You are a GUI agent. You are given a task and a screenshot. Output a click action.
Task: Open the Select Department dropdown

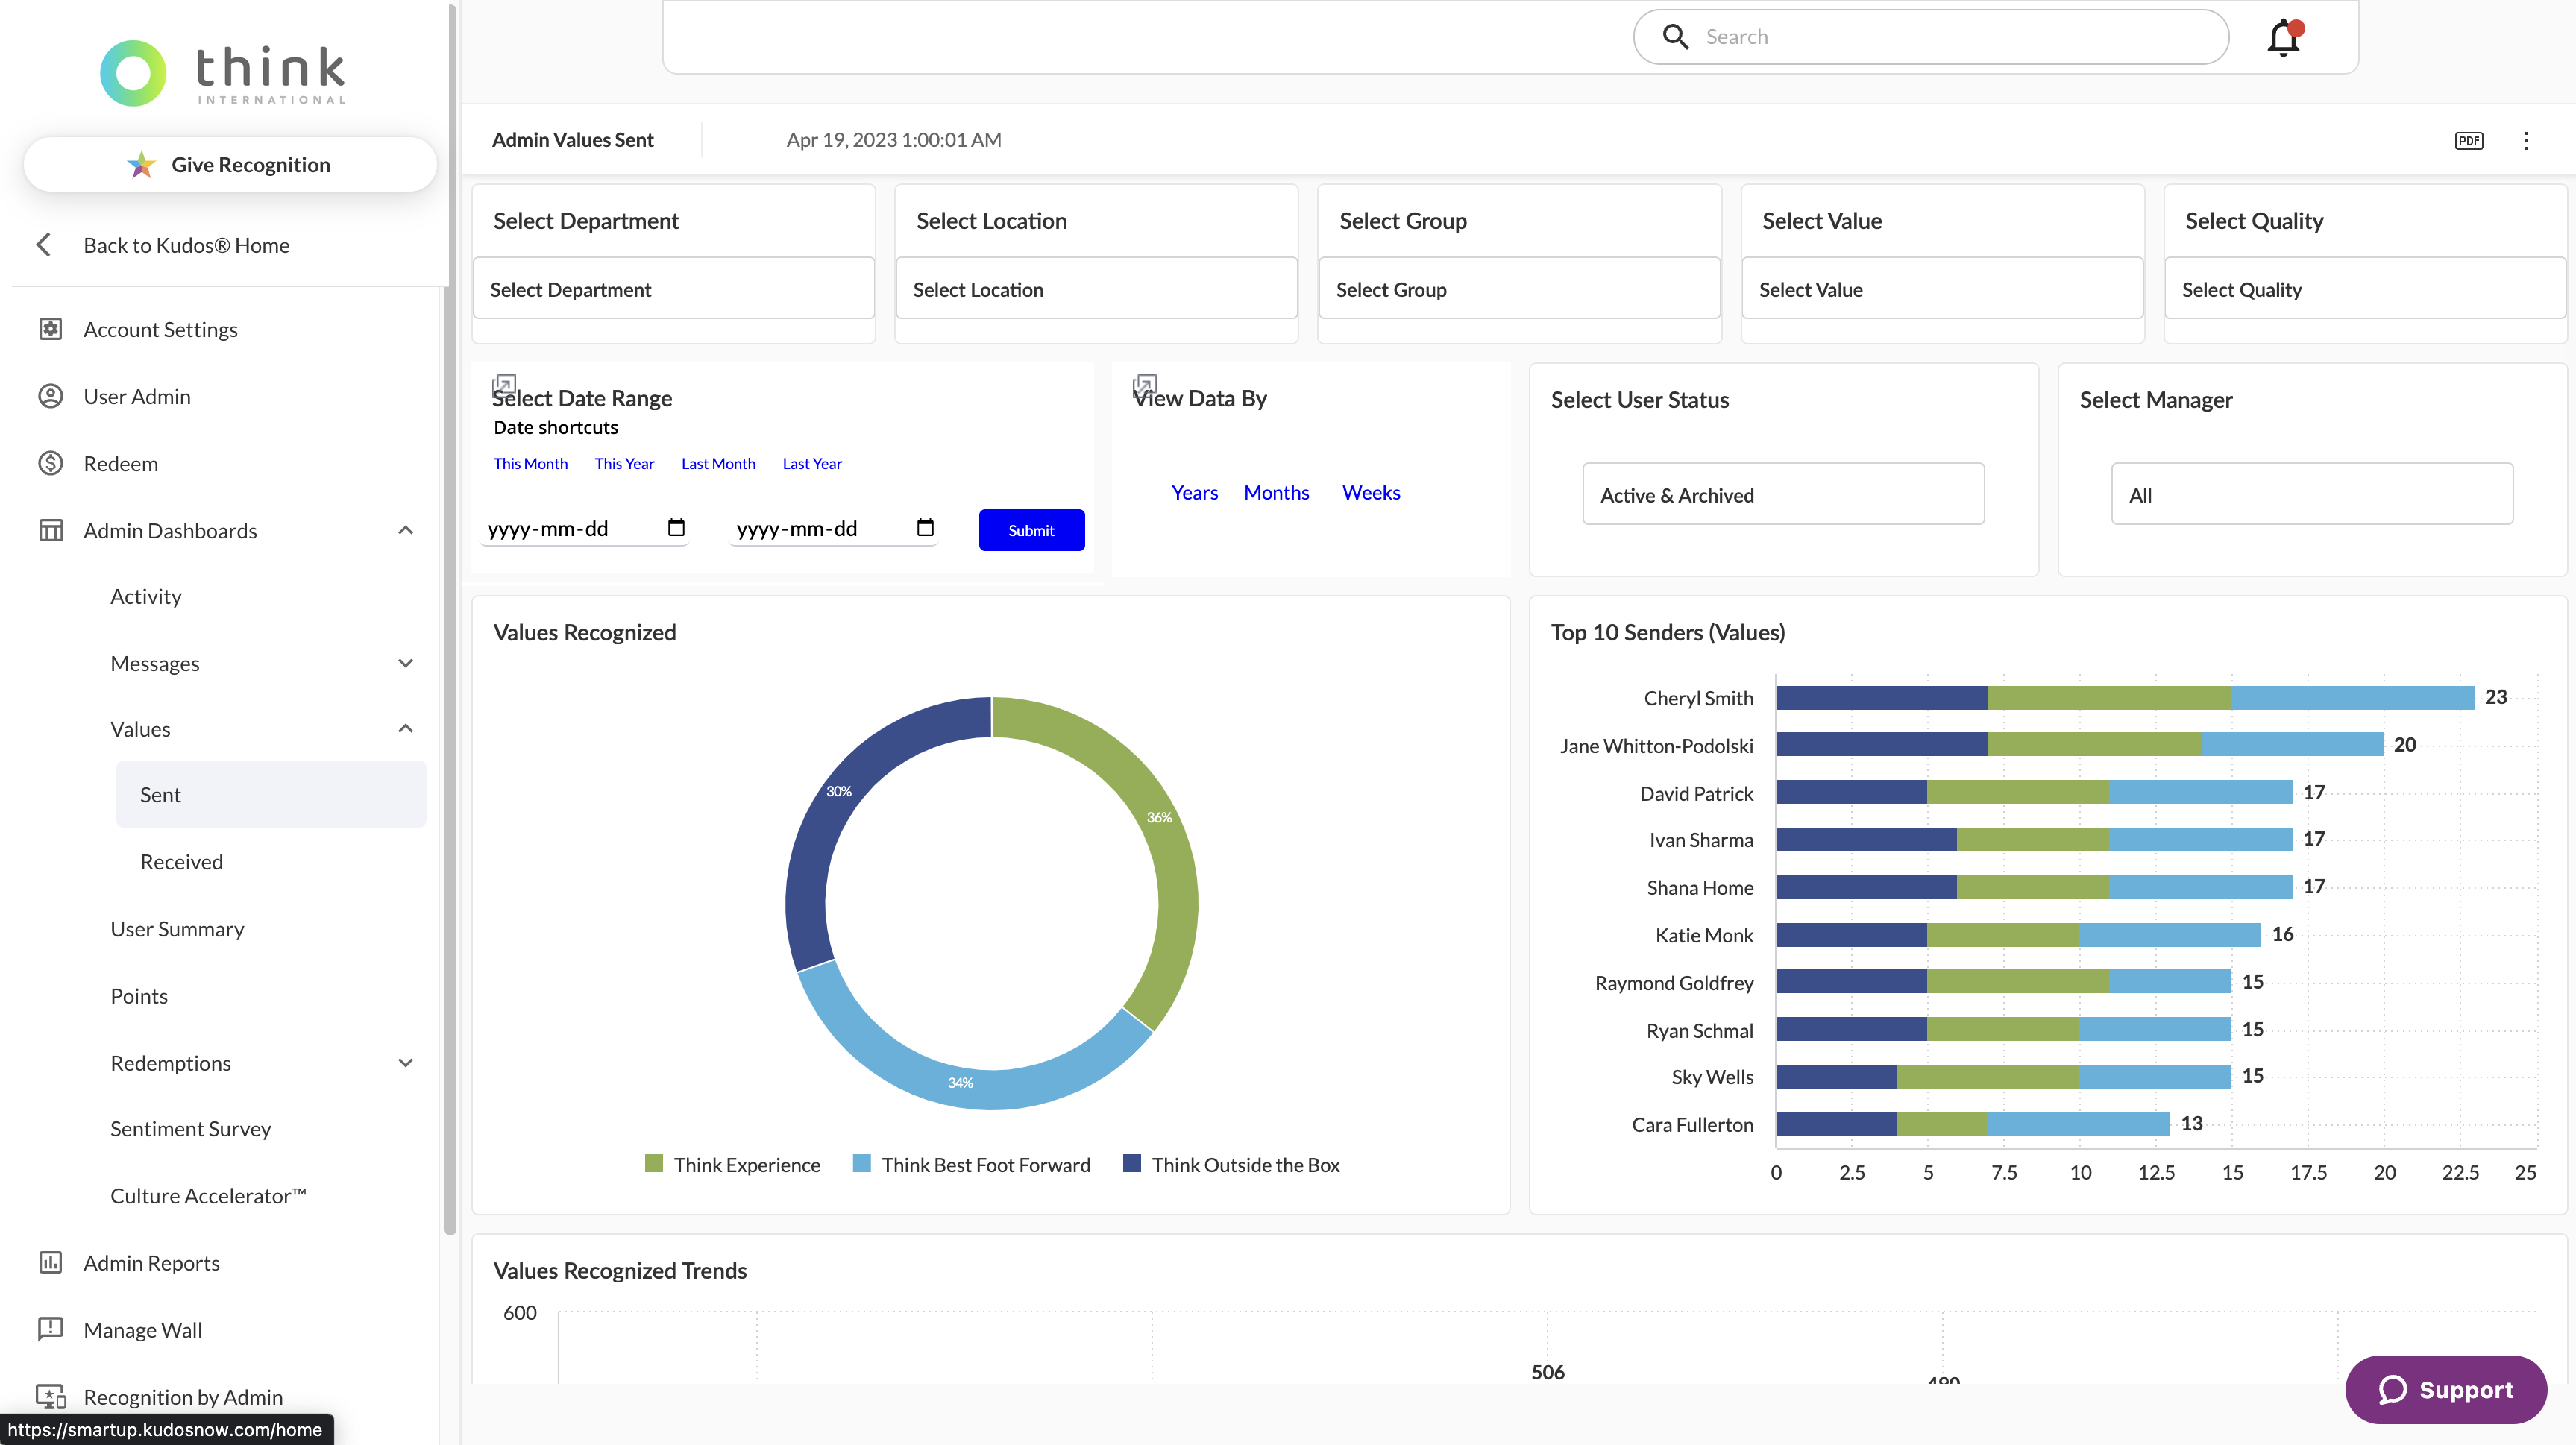tap(673, 289)
